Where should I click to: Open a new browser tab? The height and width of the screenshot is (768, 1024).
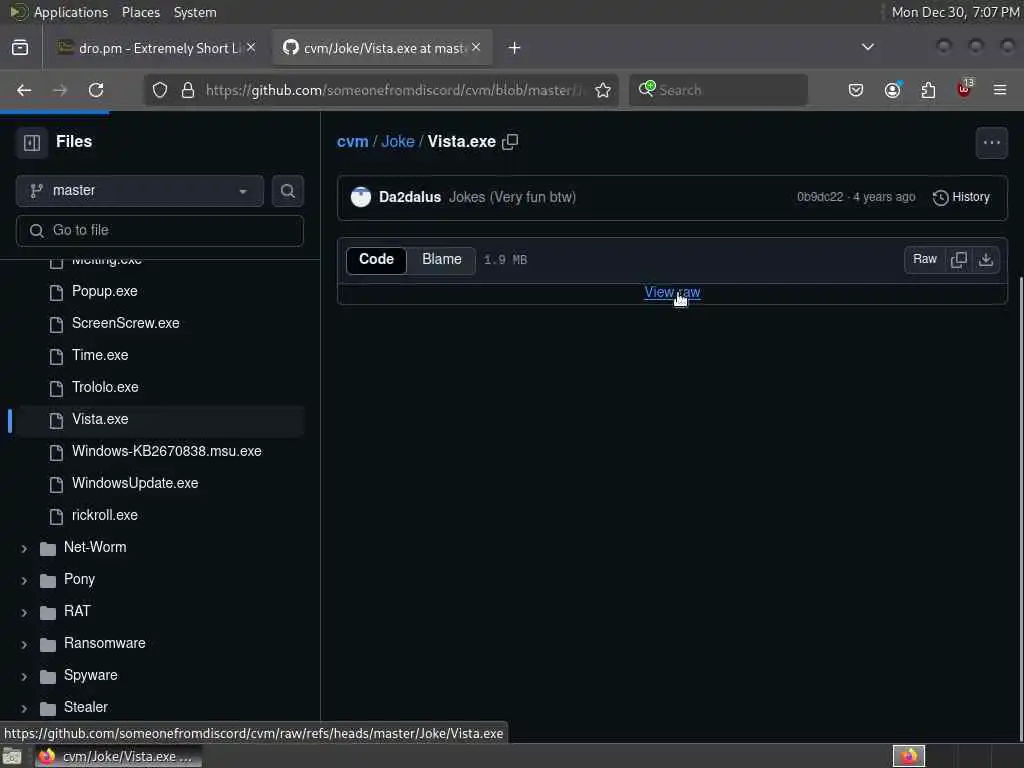click(515, 48)
